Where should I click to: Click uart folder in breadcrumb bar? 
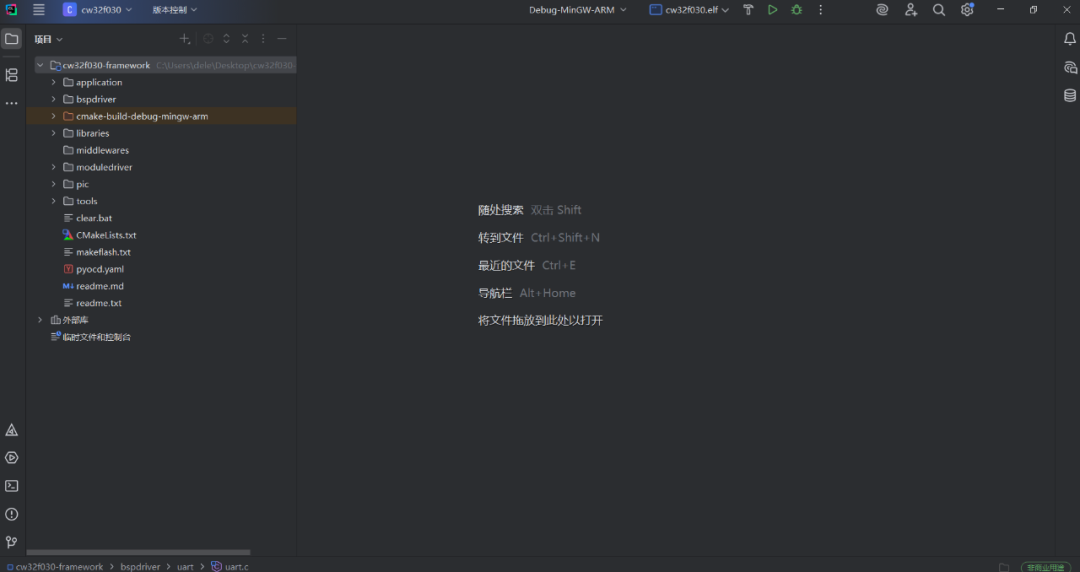(x=185, y=566)
